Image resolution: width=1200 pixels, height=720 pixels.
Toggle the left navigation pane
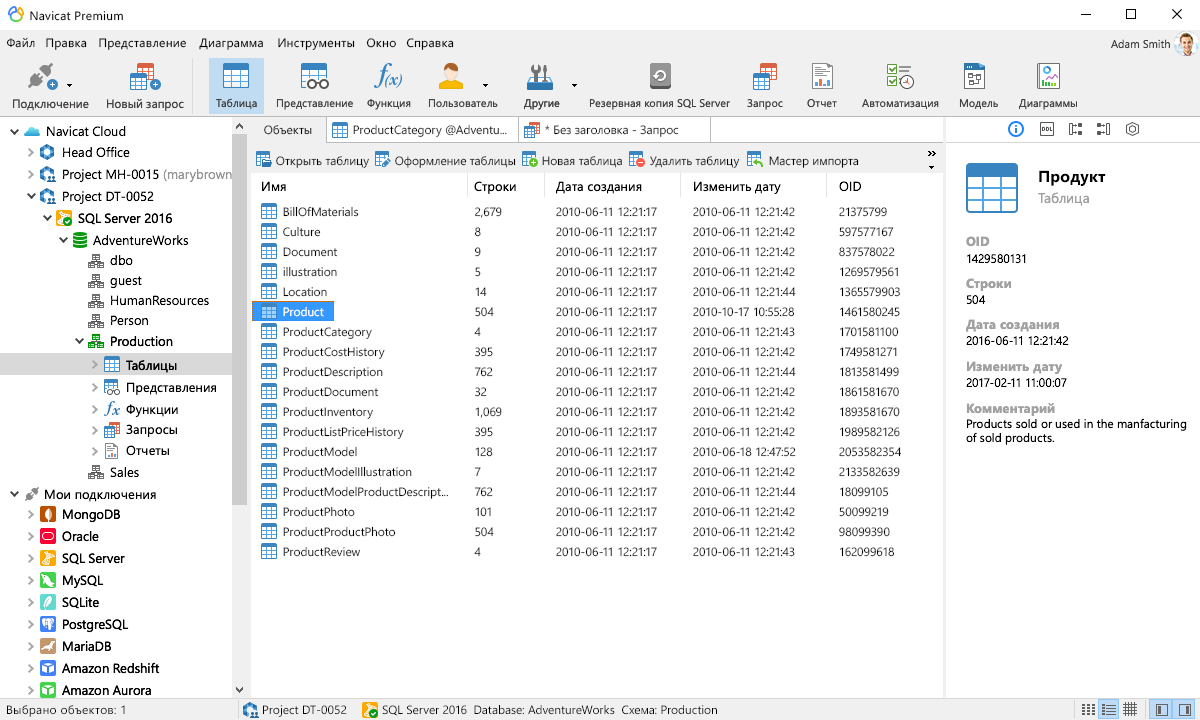[1161, 710]
